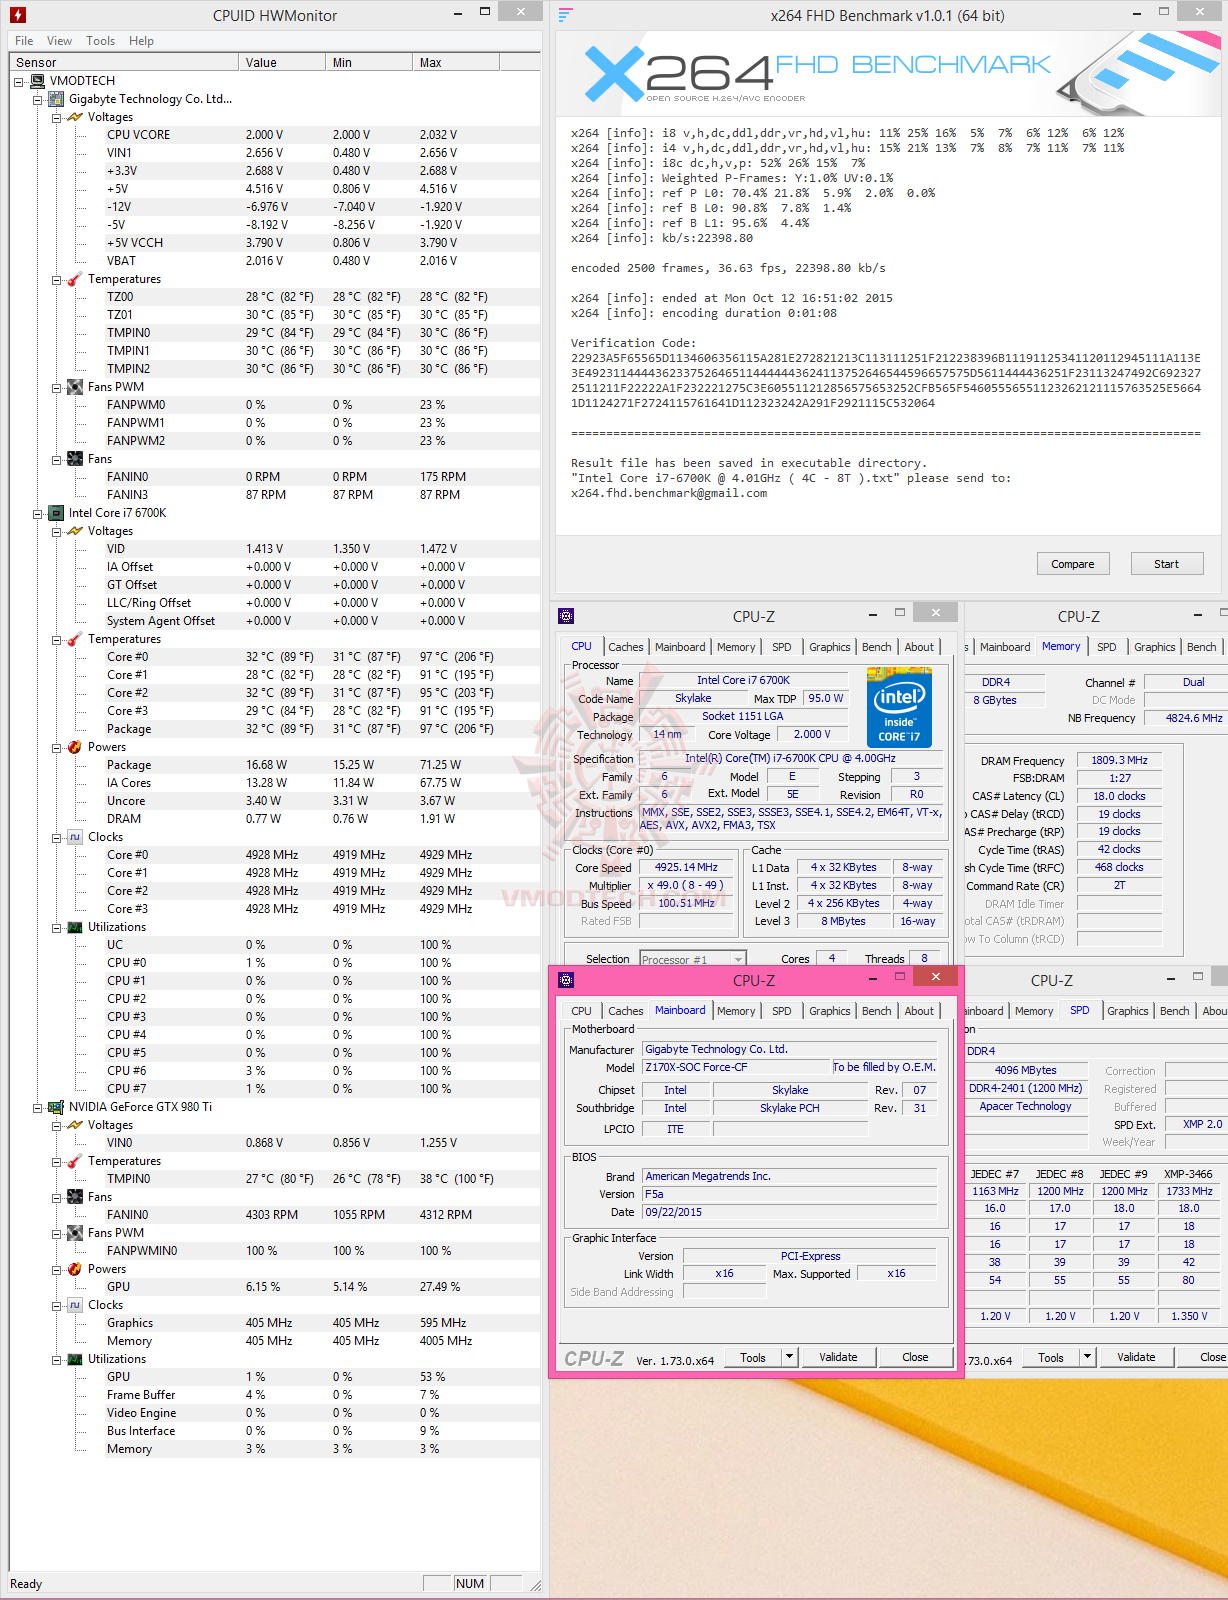Click the Intel CPU Temperatures thermometer icon

click(x=75, y=639)
